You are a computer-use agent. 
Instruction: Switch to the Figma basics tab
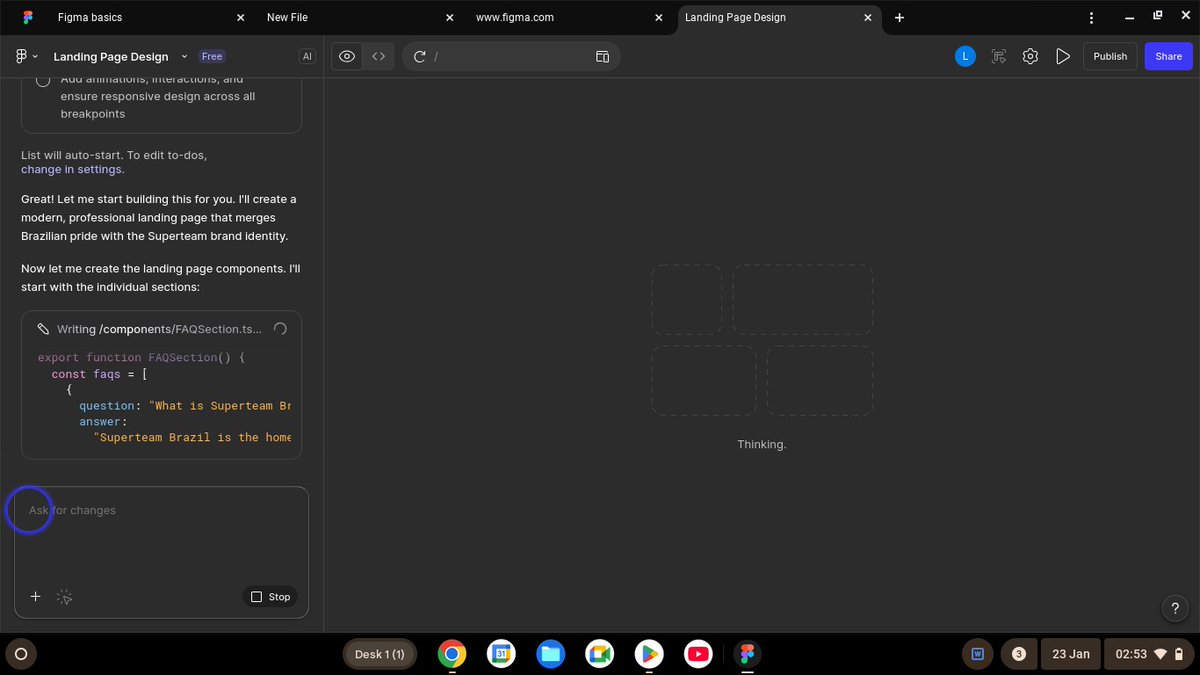click(91, 17)
